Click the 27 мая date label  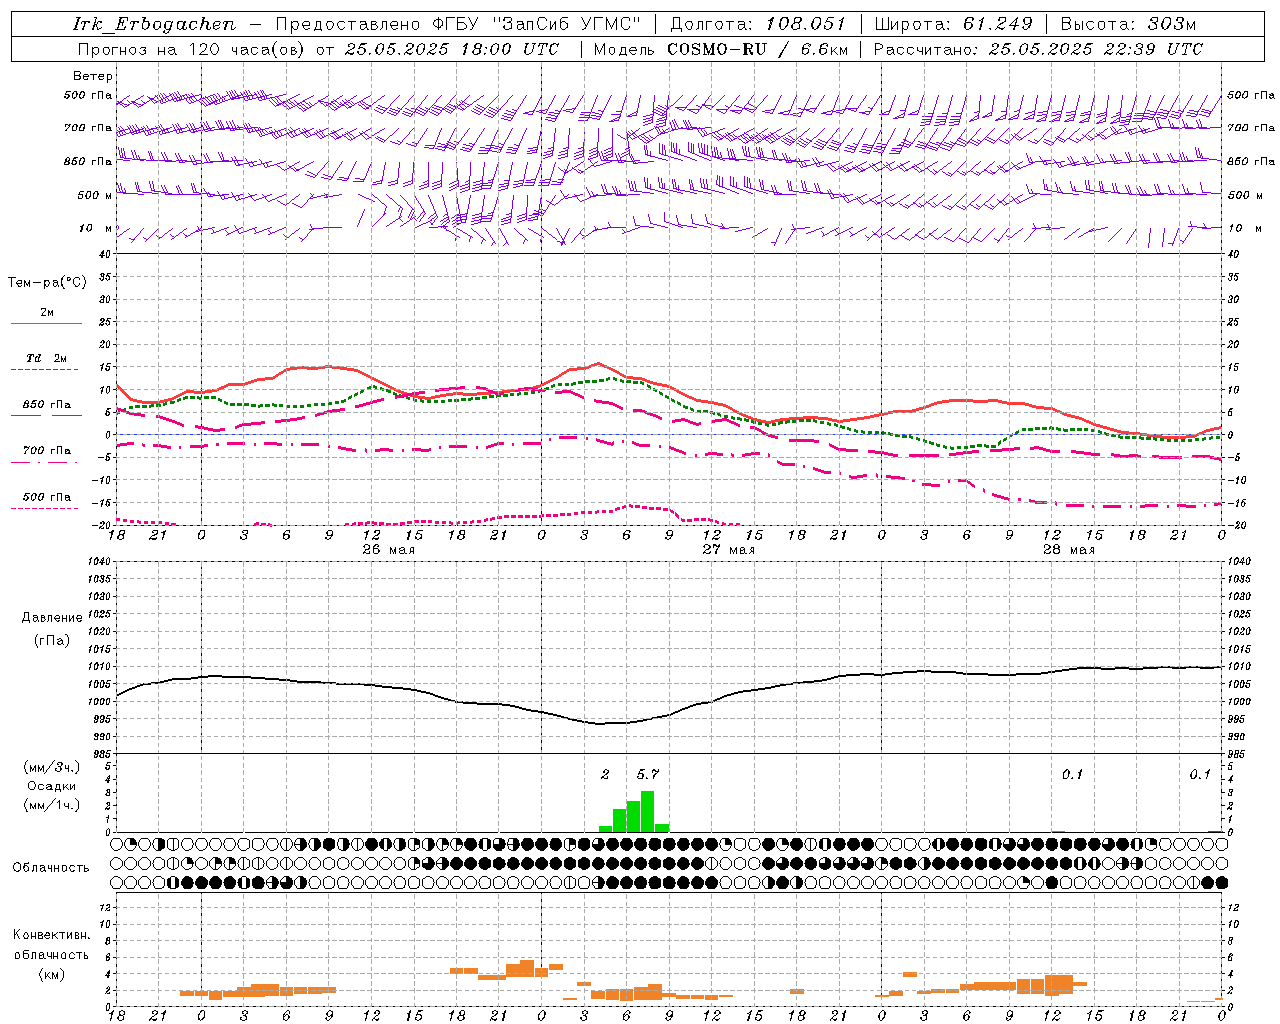click(x=728, y=550)
